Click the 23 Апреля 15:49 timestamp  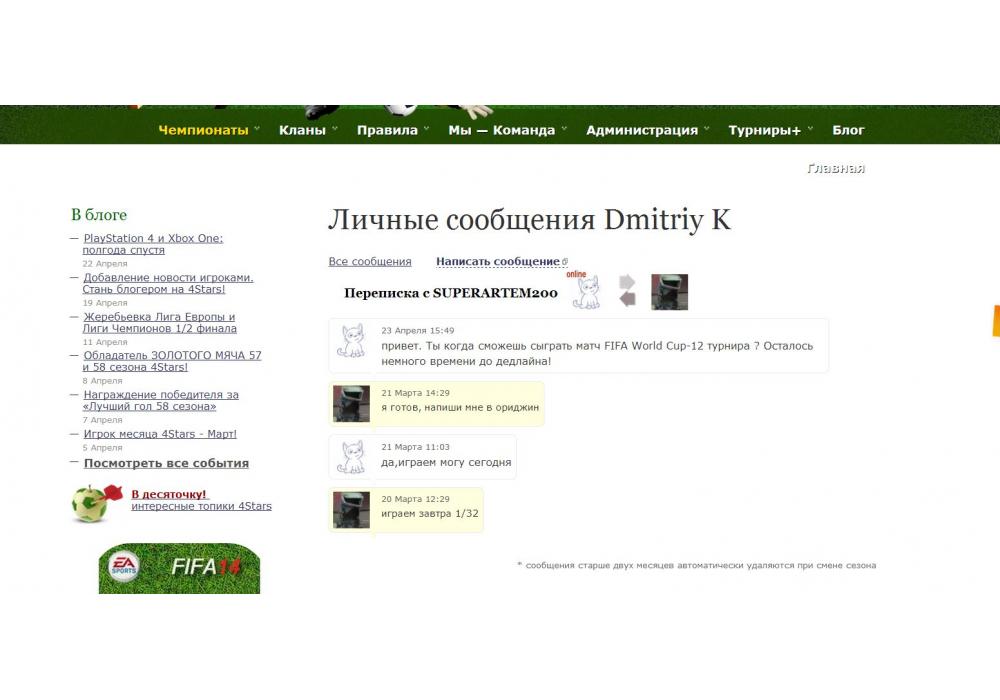418,330
